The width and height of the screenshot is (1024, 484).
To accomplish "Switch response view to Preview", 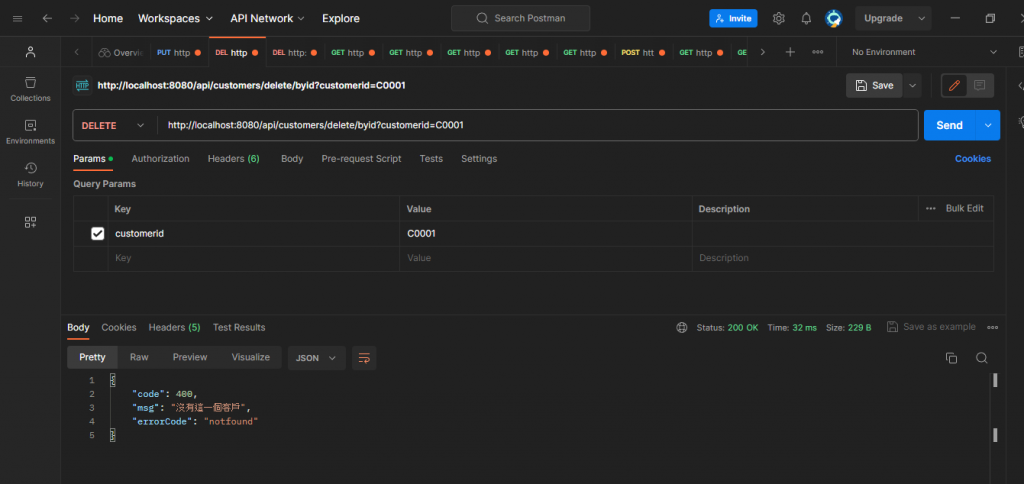I will (x=190, y=357).
